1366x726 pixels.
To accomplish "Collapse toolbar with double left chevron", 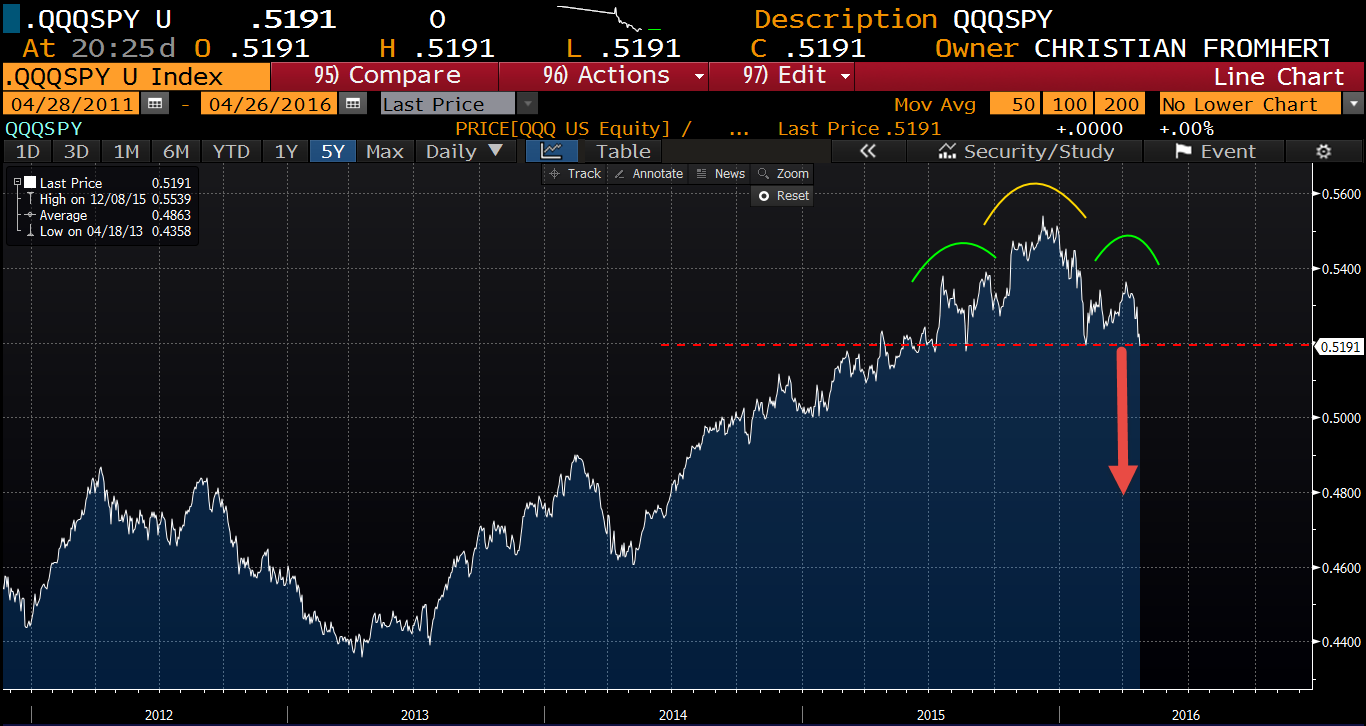I will (x=867, y=151).
